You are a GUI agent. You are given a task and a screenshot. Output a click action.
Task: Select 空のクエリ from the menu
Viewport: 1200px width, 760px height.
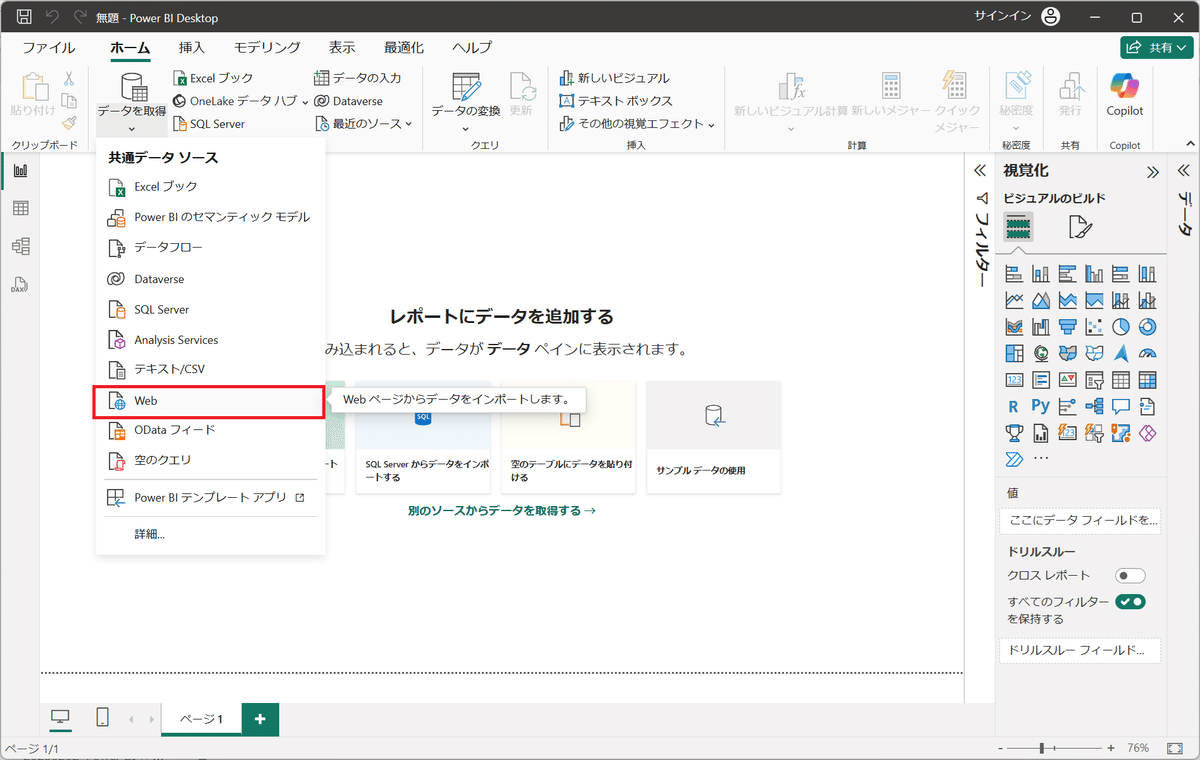[210, 460]
